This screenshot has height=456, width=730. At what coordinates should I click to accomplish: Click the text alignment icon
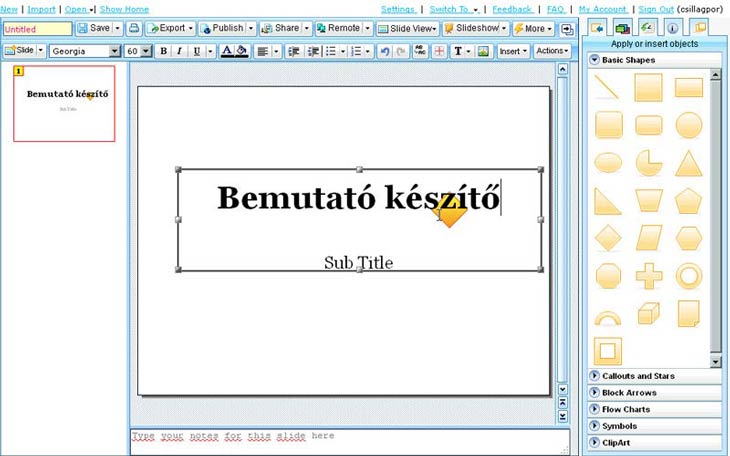pos(263,51)
